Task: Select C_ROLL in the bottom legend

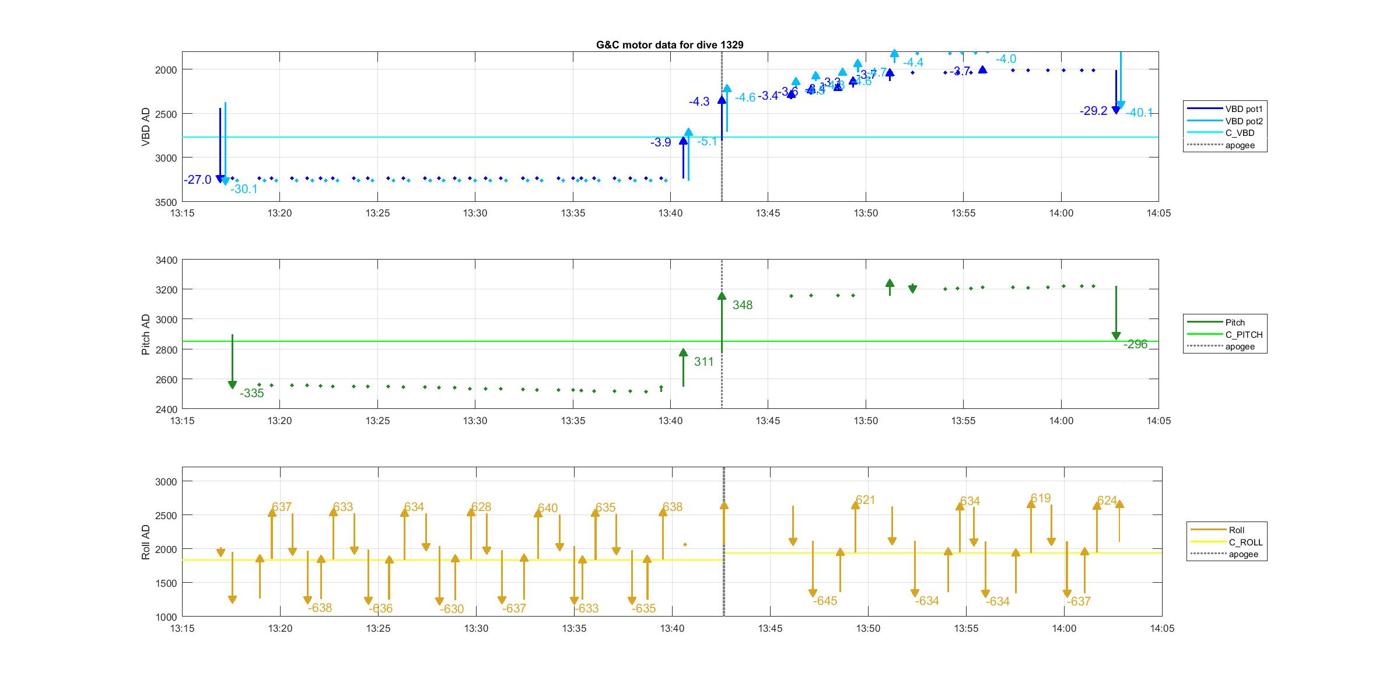Action: click(1245, 542)
